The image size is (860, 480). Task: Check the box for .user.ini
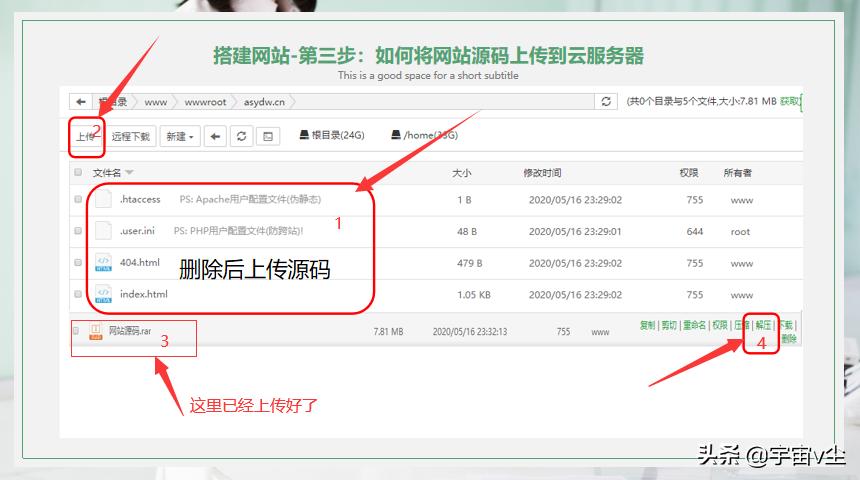point(78,231)
